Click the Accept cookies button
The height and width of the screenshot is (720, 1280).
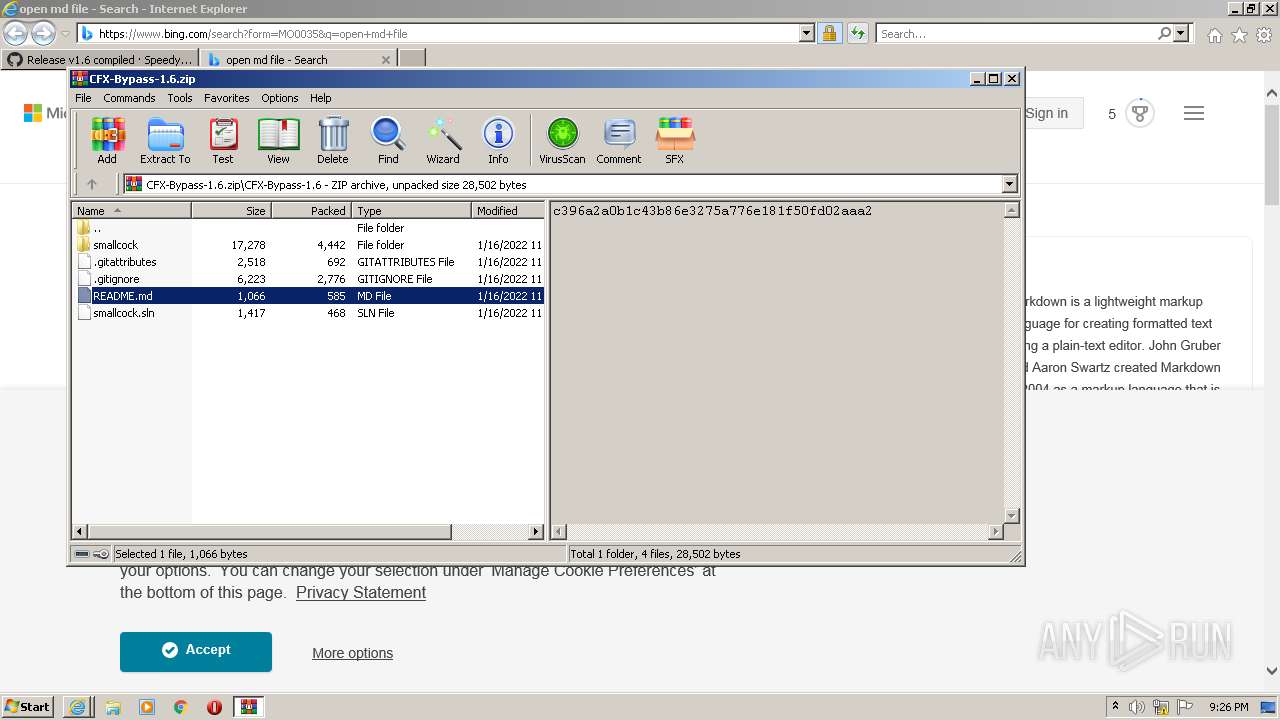(196, 651)
